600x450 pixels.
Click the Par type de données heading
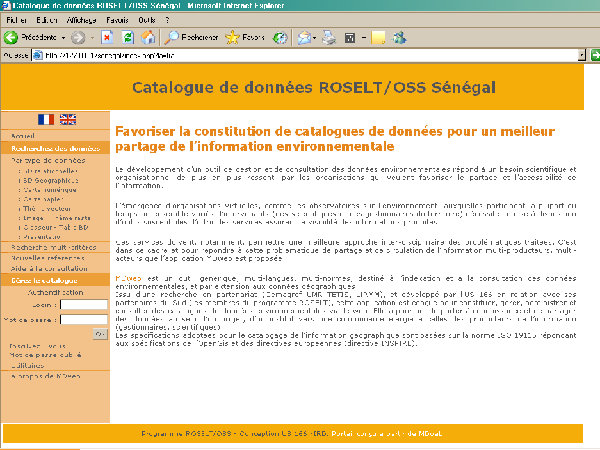[48, 160]
